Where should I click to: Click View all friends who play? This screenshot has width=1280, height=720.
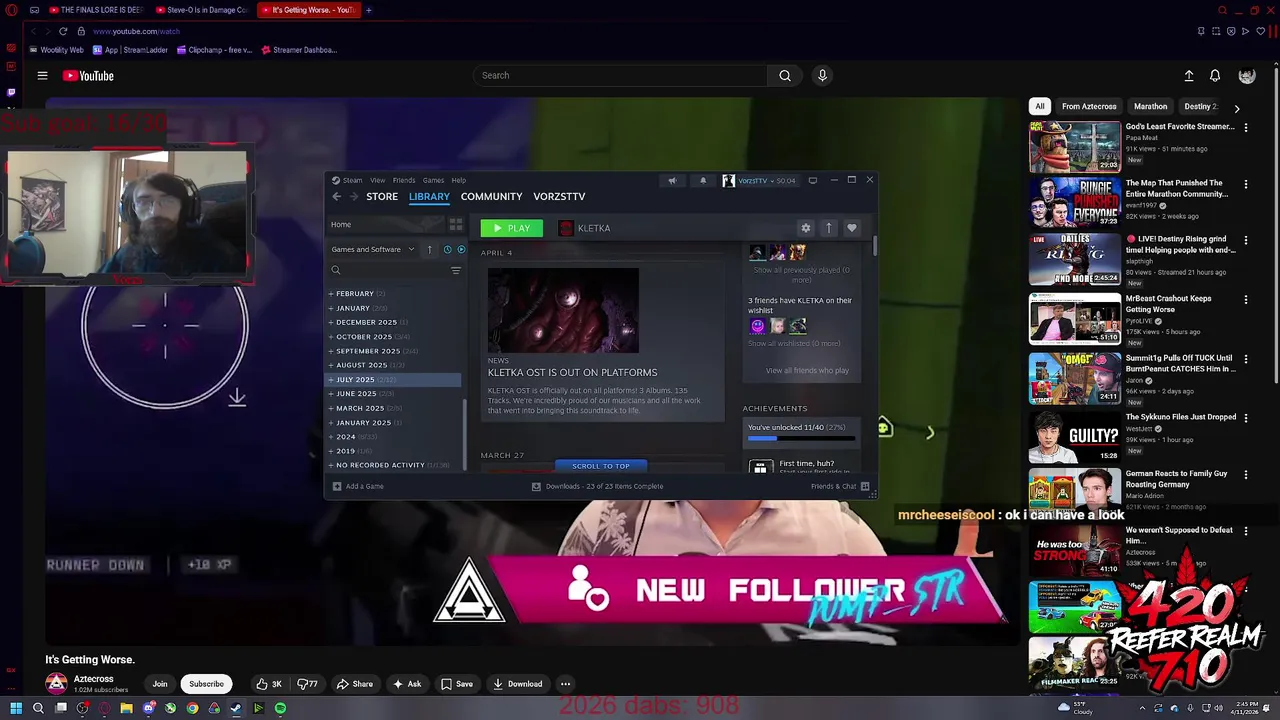click(x=807, y=371)
